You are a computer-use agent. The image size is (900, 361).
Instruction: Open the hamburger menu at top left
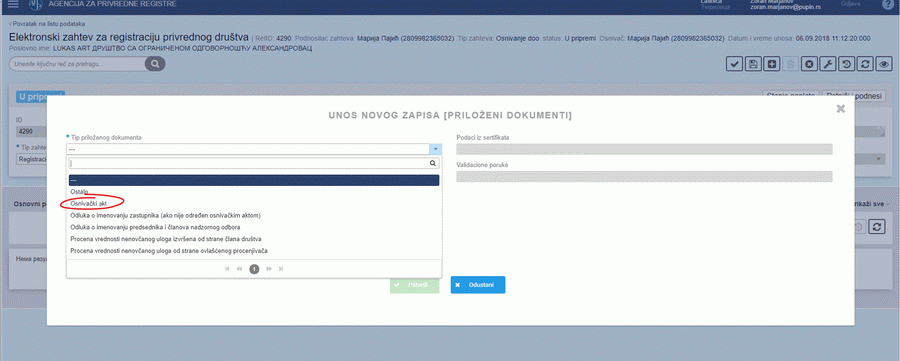[x=14, y=4]
